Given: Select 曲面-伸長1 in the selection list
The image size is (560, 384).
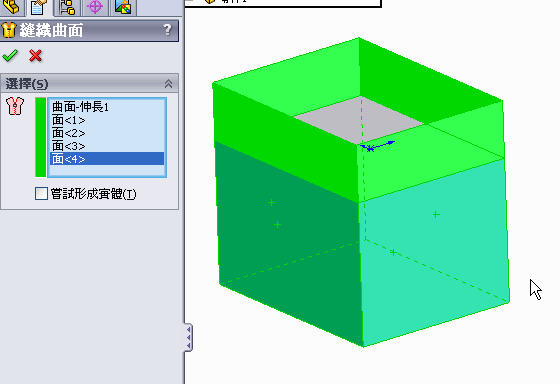Looking at the screenshot, I should coord(107,107).
